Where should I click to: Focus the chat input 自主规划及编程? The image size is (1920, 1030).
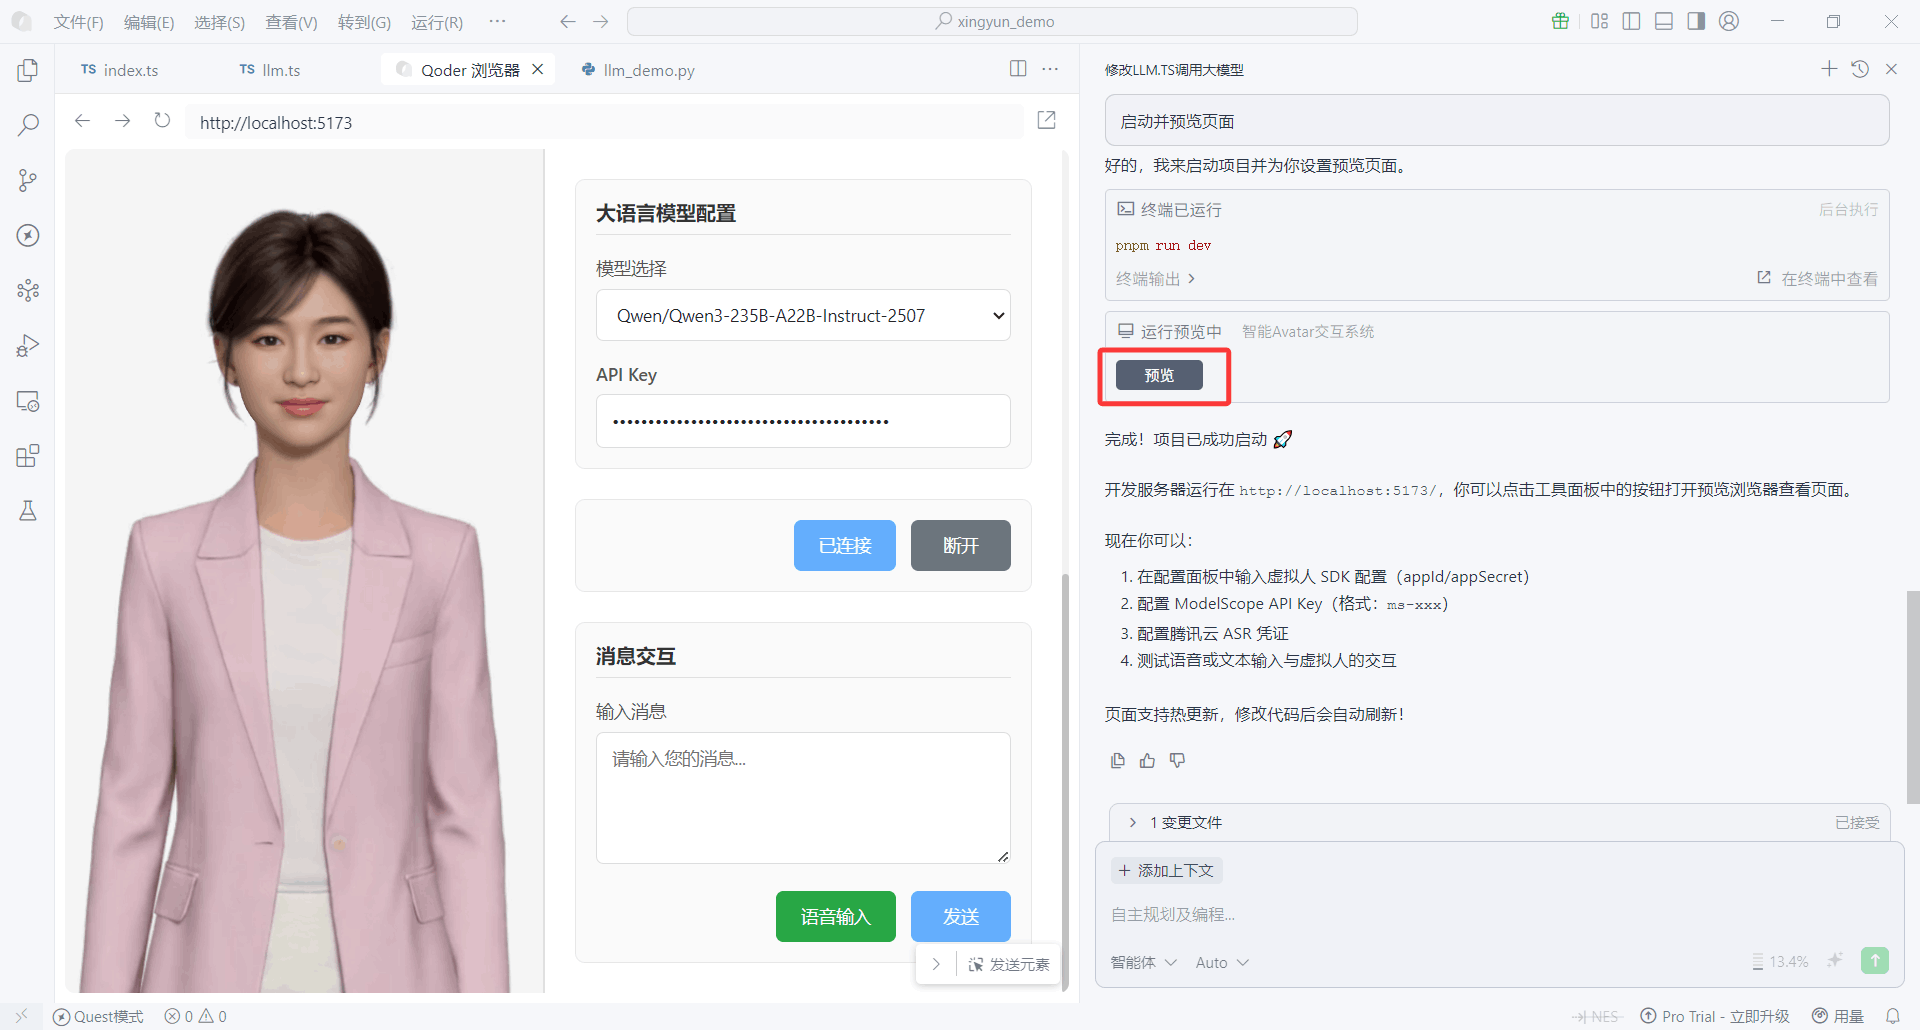pyautogui.click(x=1499, y=914)
